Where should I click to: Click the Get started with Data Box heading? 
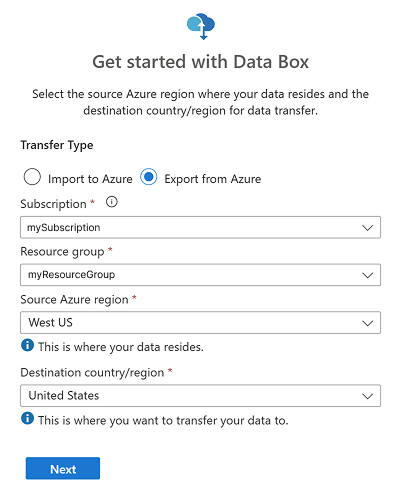[x=201, y=62]
